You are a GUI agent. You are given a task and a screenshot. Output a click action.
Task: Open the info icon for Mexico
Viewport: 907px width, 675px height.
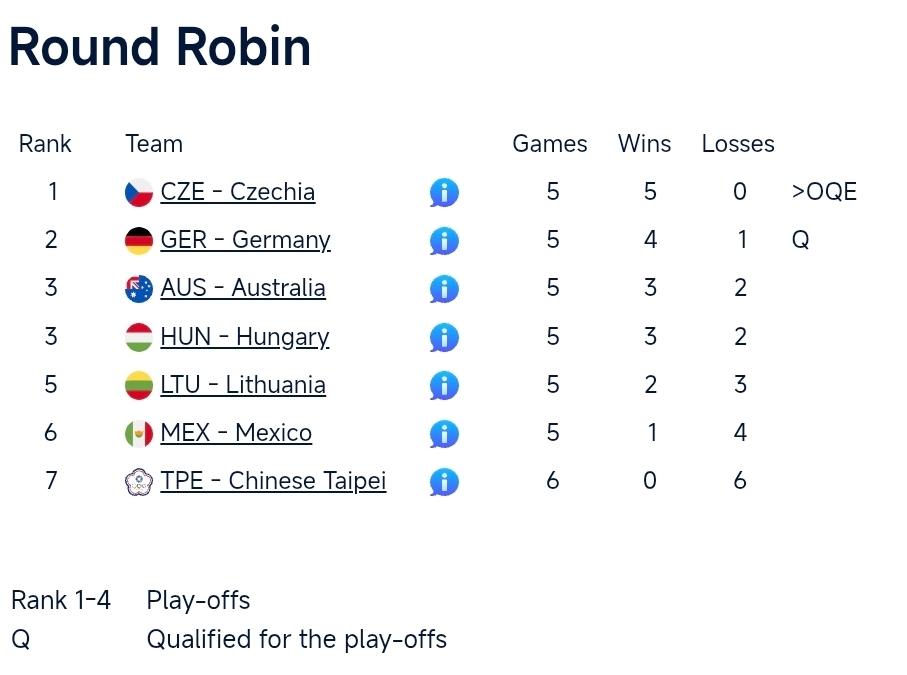point(444,433)
